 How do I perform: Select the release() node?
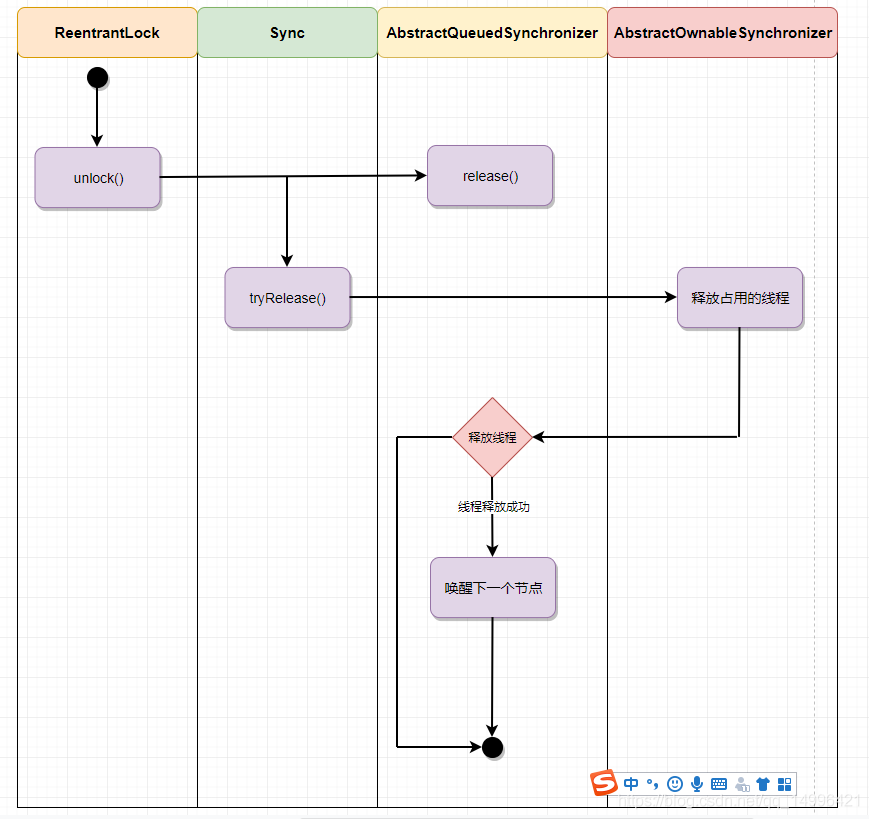tap(490, 176)
